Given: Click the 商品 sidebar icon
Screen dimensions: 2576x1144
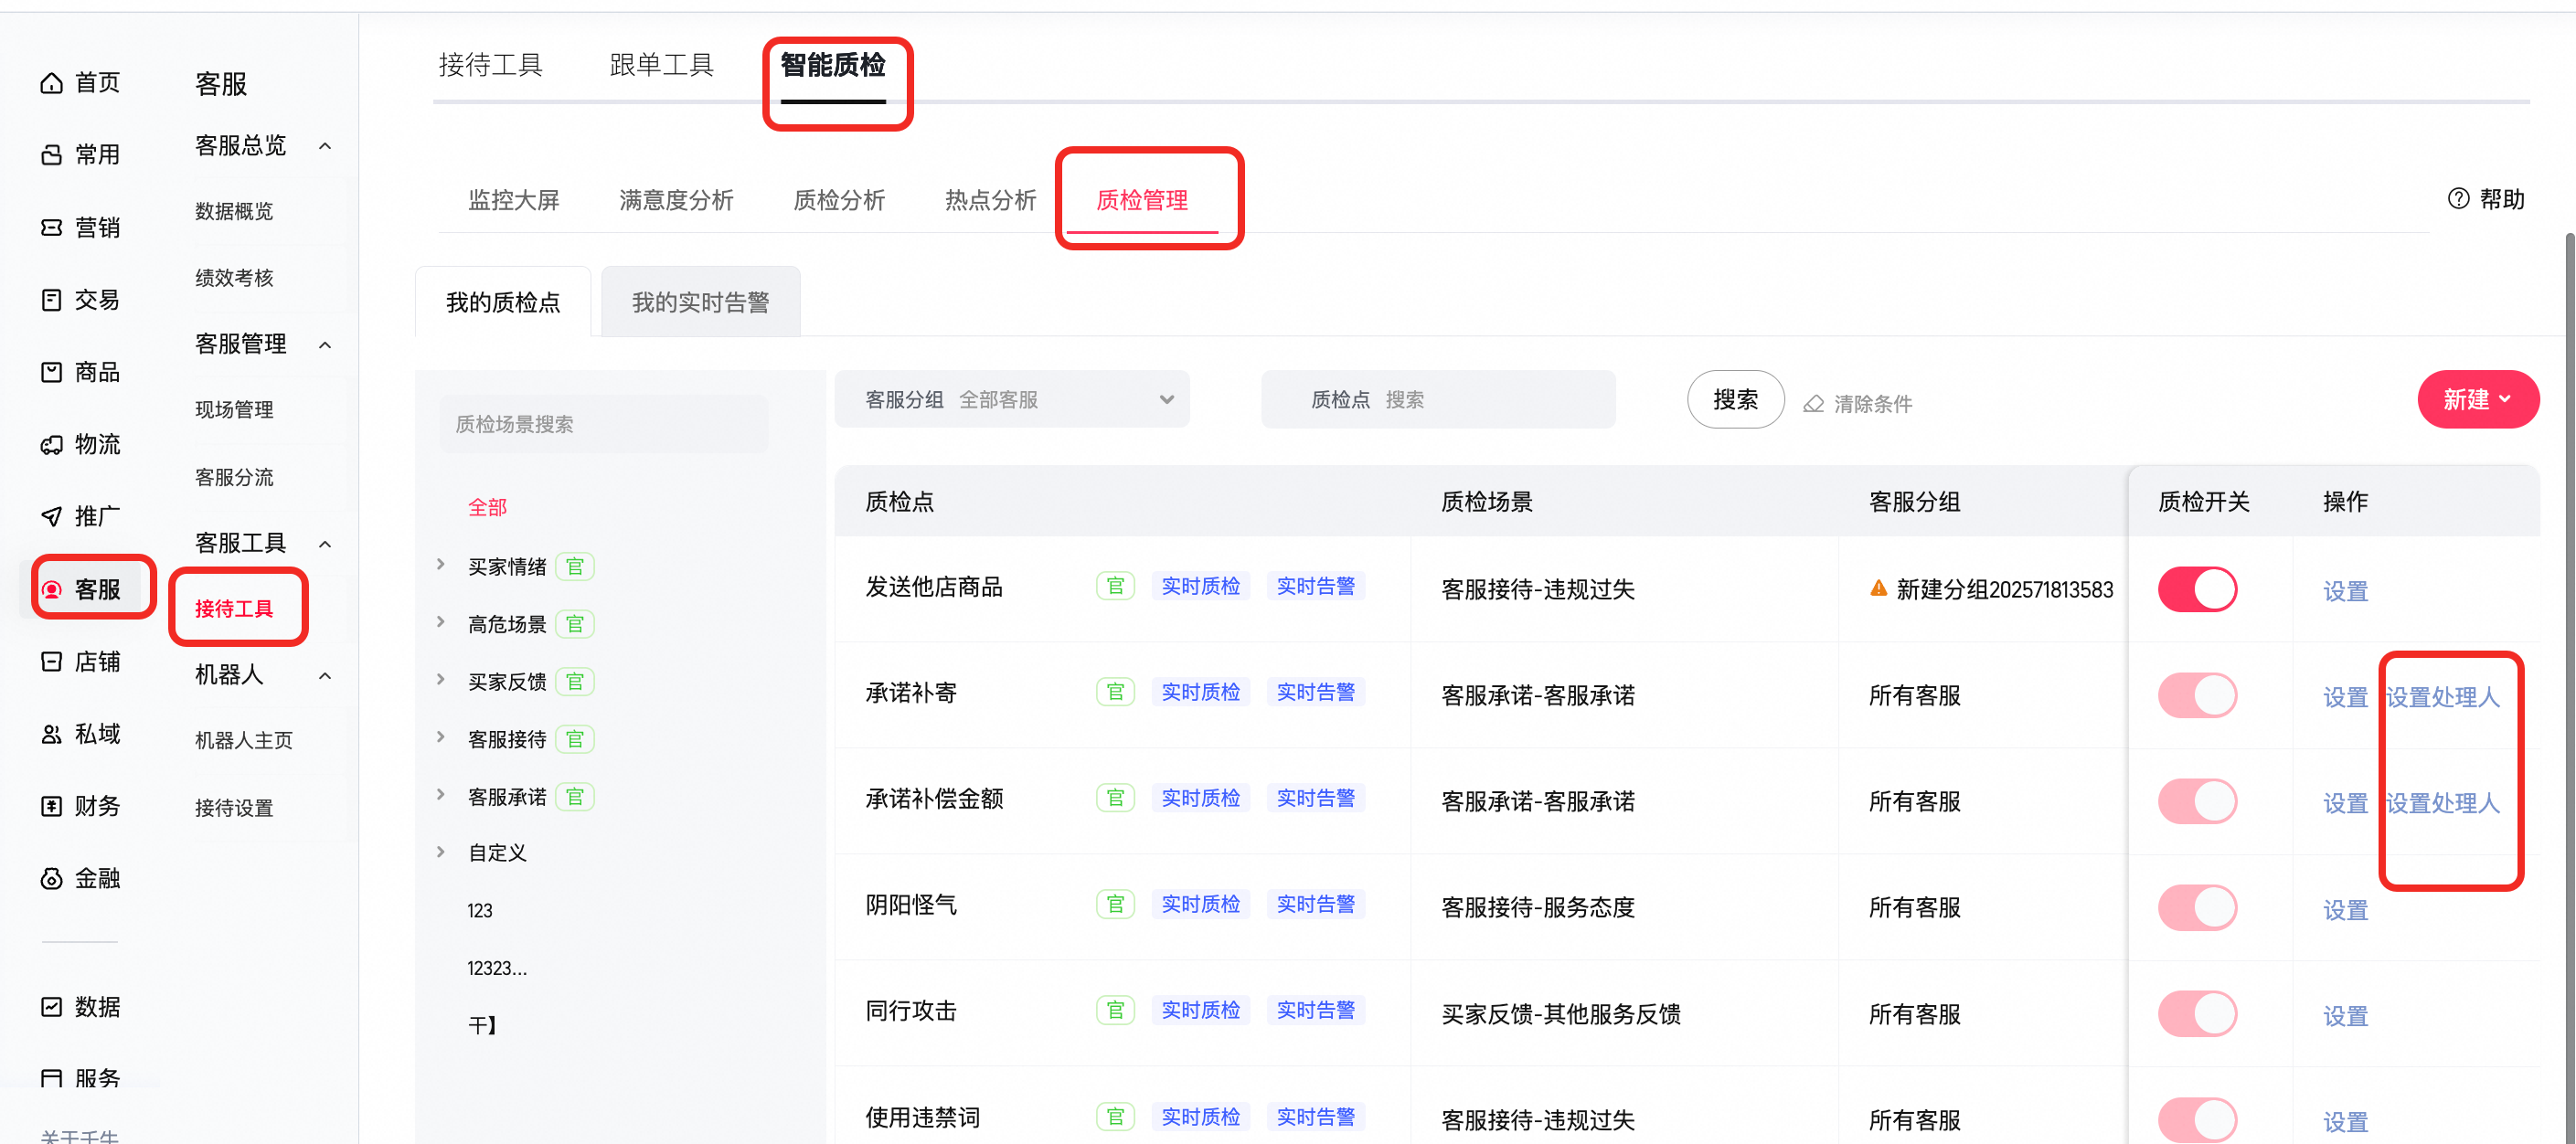Looking at the screenshot, I should (52, 371).
